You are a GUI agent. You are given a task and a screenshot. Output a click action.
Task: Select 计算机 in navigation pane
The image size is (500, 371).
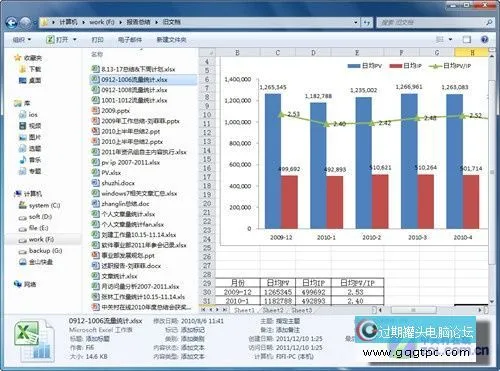(29, 194)
